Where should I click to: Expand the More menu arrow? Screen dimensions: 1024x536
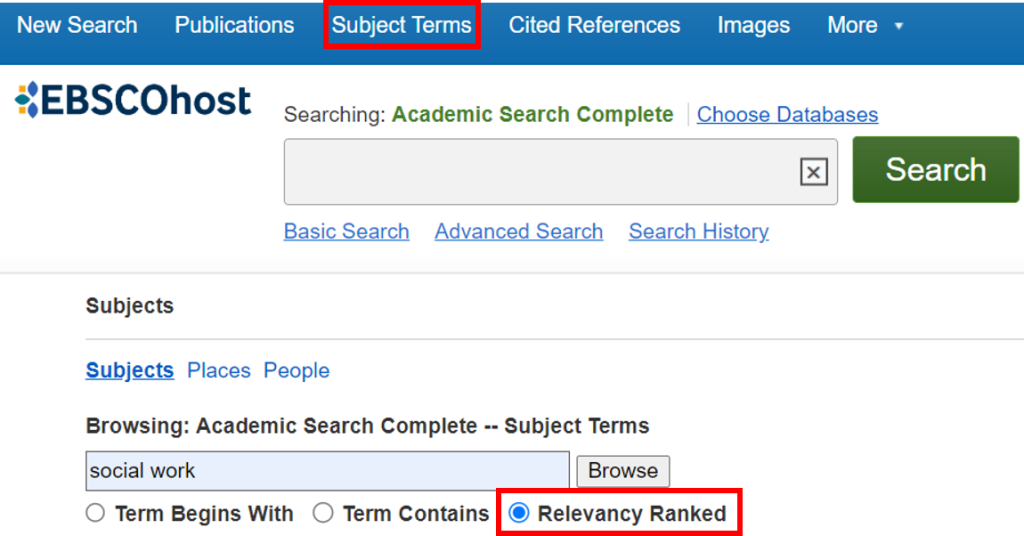point(899,26)
